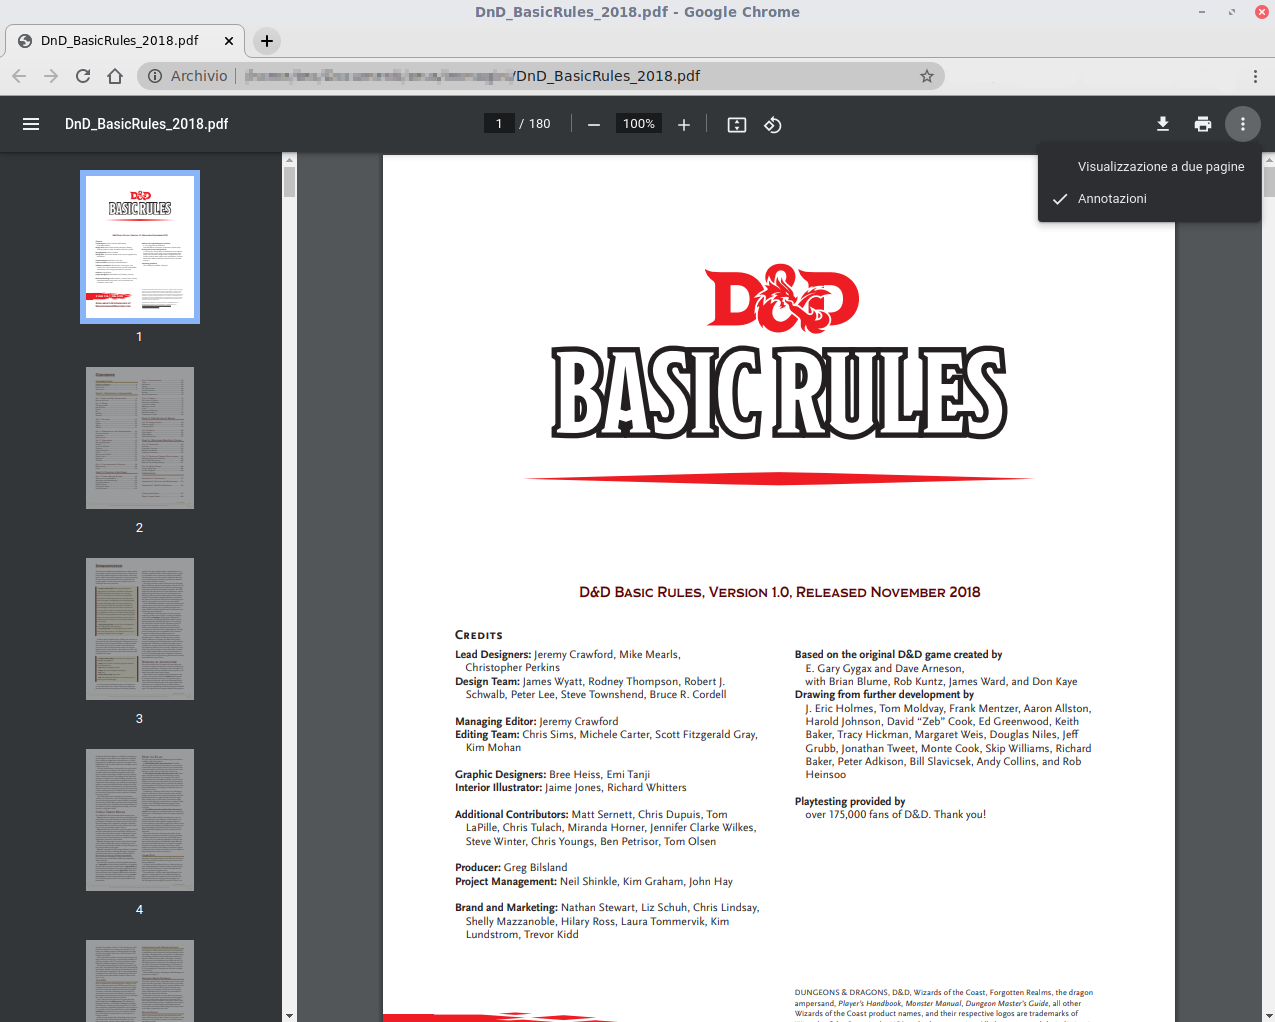Open the Chrome three-dot menu
The height and width of the screenshot is (1022, 1275).
pos(1255,76)
